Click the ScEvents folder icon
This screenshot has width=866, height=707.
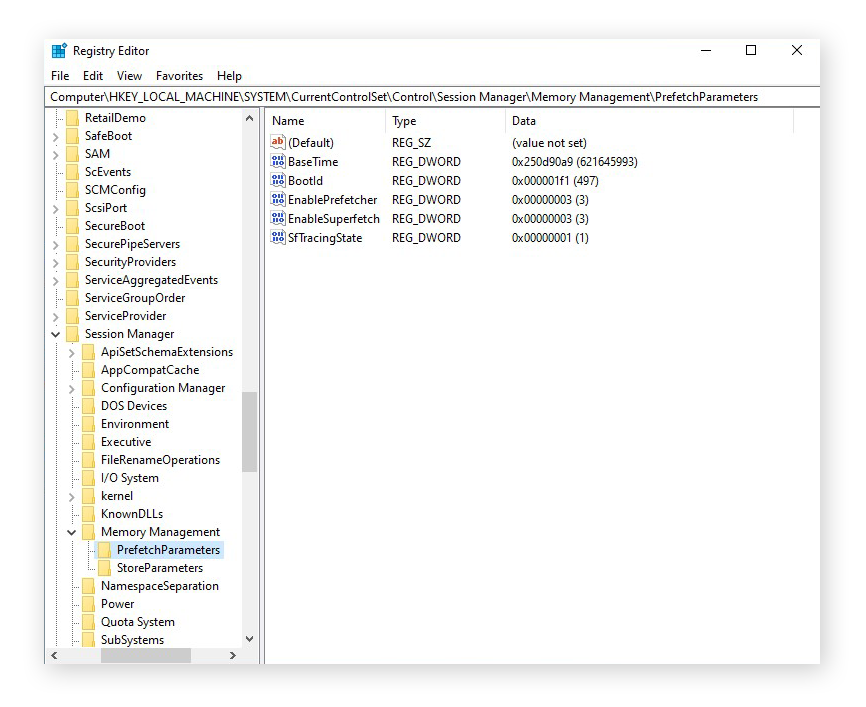[x=72, y=172]
